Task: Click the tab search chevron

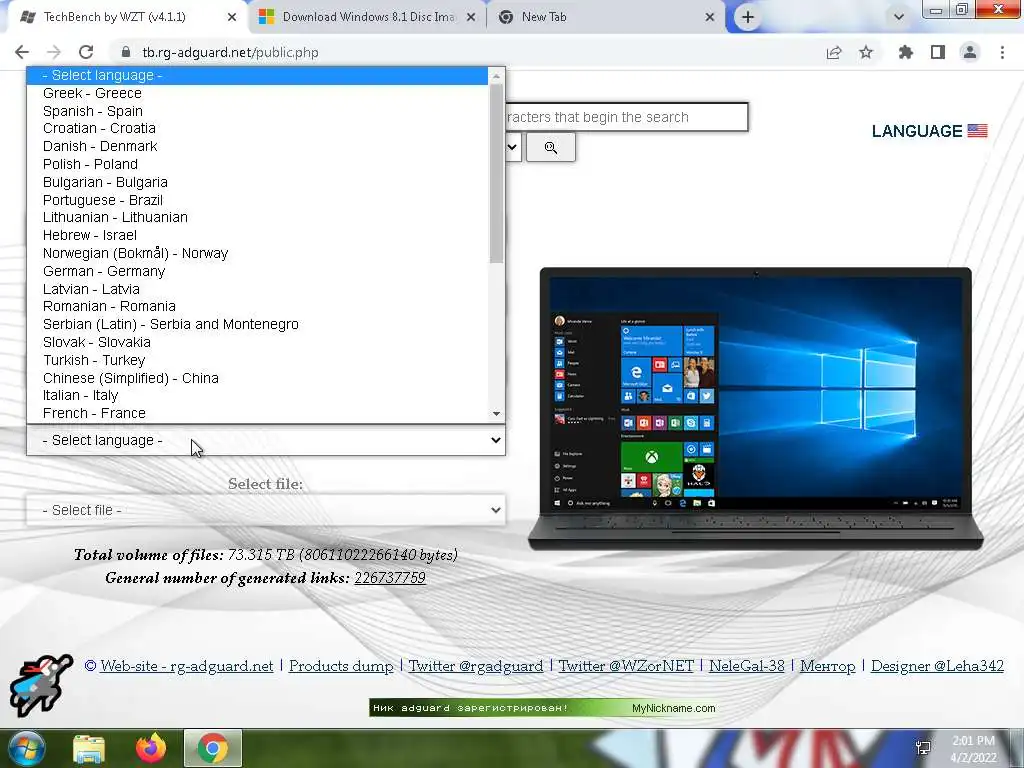Action: 899,17
